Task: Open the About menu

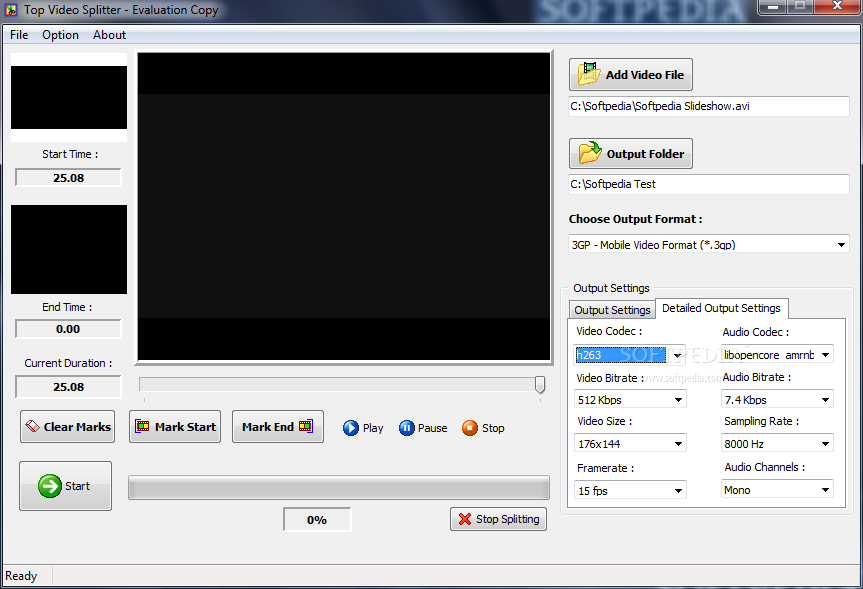Action: coord(109,35)
